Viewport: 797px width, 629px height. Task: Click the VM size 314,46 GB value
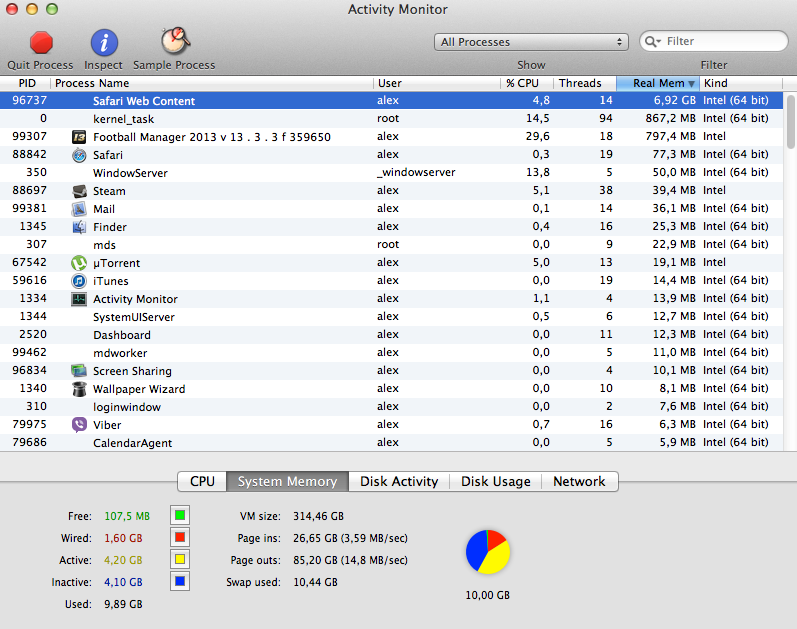[x=318, y=516]
